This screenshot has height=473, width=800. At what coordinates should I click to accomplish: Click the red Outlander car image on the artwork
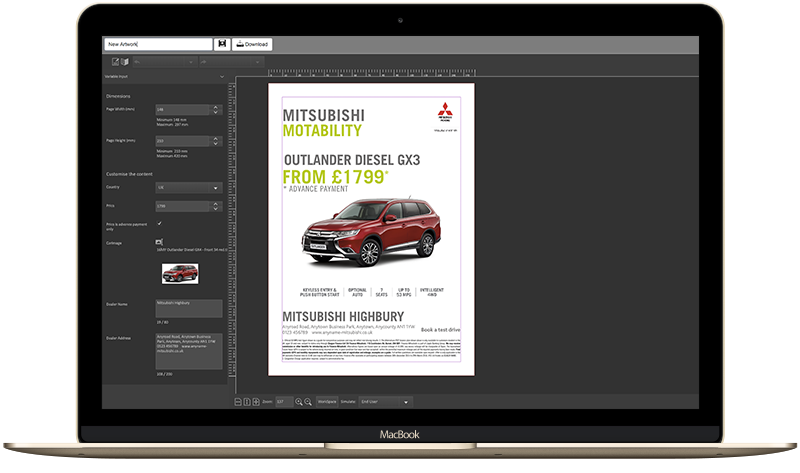pyautogui.click(x=371, y=231)
